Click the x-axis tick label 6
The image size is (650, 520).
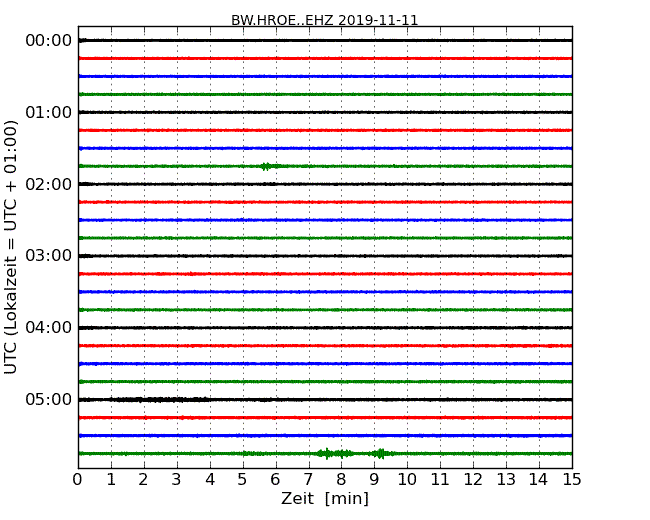(x=275, y=480)
